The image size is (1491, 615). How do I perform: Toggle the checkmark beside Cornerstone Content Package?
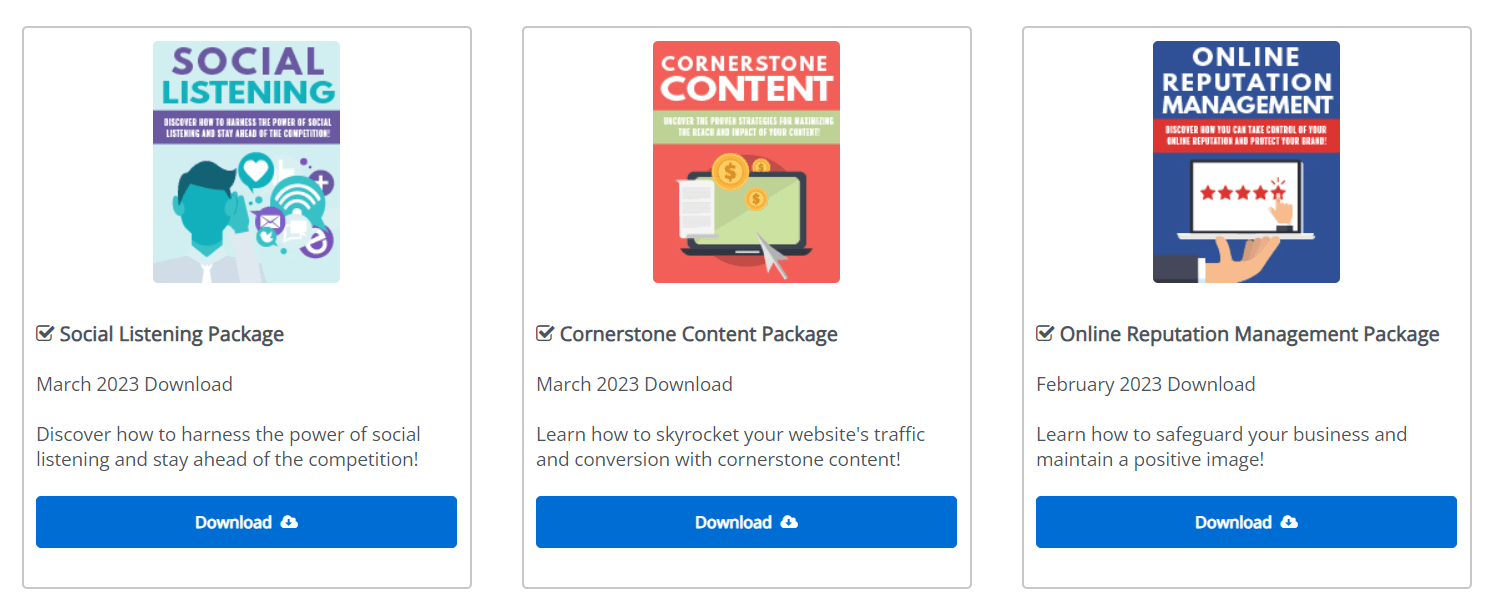point(545,334)
